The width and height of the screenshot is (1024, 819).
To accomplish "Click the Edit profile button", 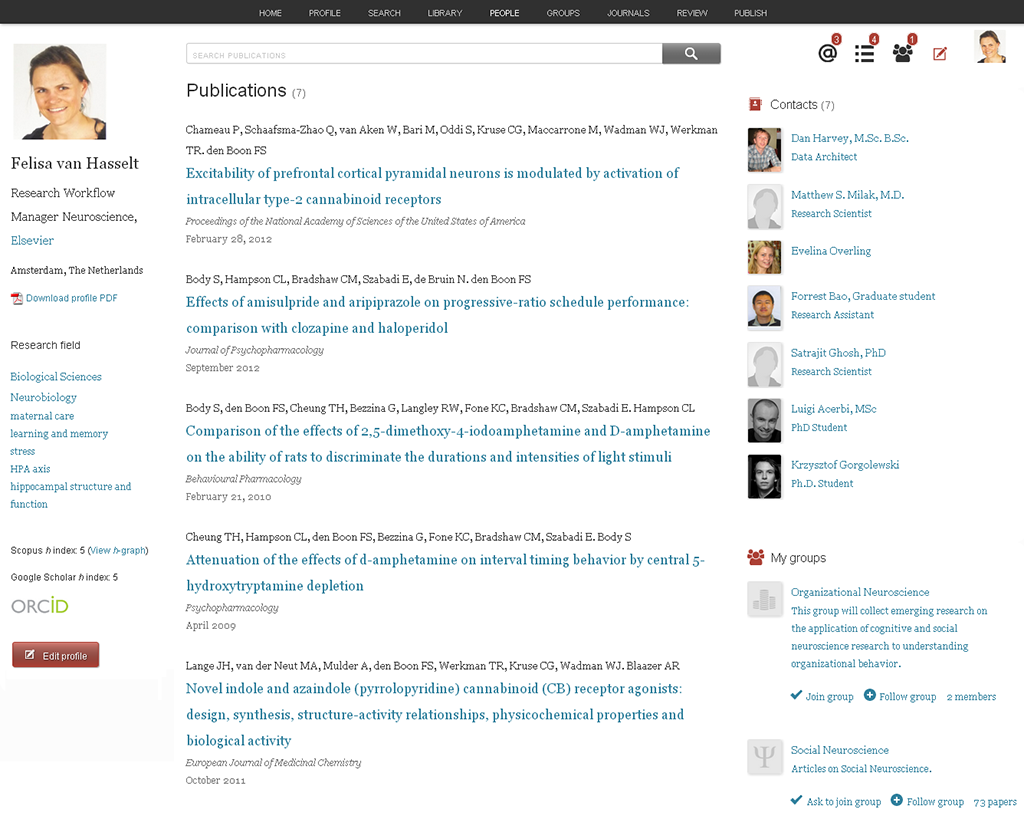I will click(x=56, y=655).
